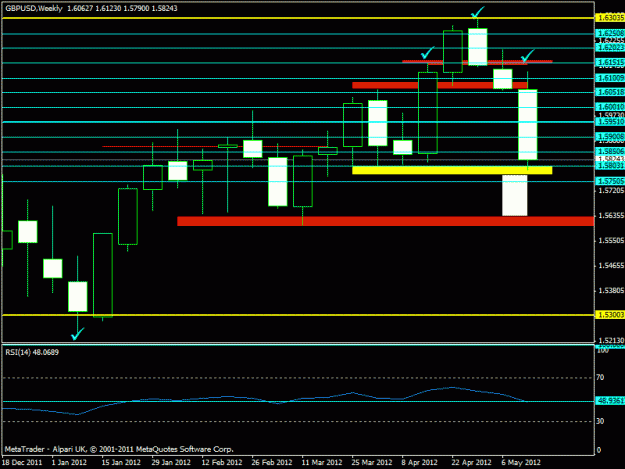Click the MetaTrader Alpari UK copyright text

coord(119,449)
